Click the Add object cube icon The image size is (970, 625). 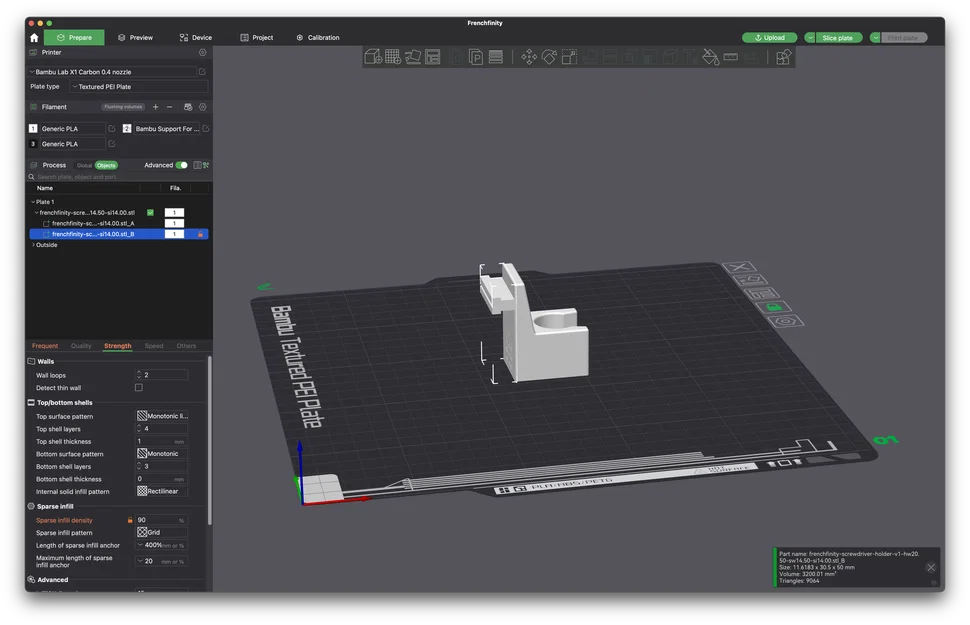tap(373, 57)
